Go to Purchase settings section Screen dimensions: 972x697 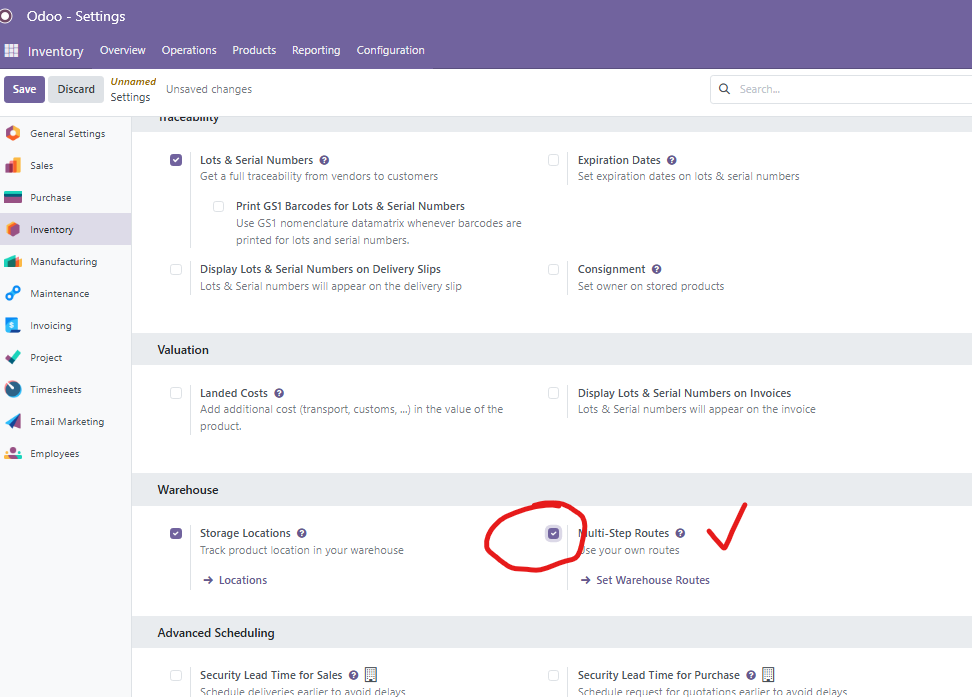tap(50, 198)
